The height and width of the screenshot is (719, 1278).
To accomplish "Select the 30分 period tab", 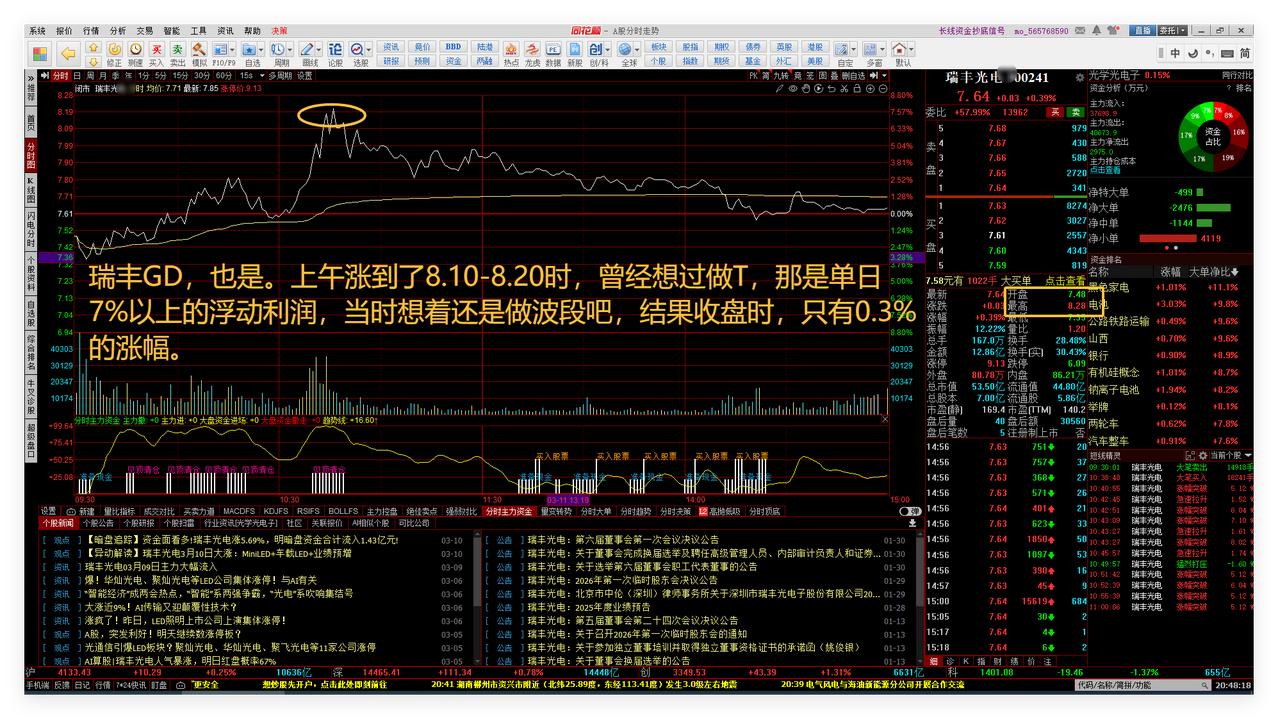I will tap(202, 76).
